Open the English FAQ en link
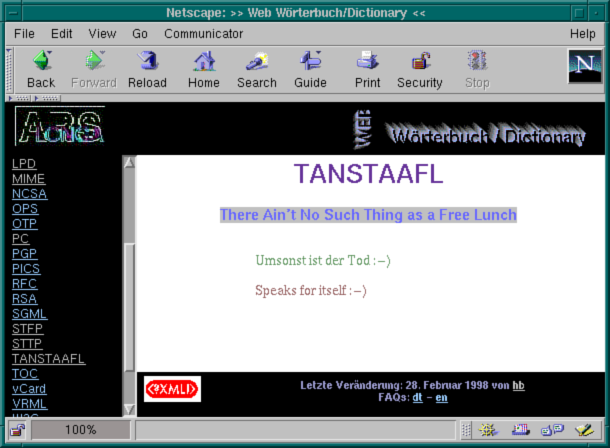The image size is (610, 448). pyautogui.click(x=442, y=397)
